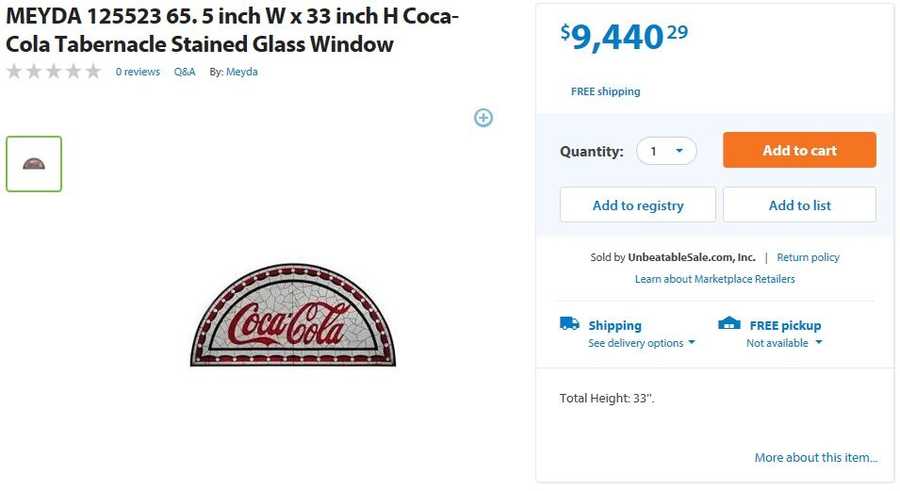Click More about this item link
The image size is (900, 491).
[816, 458]
